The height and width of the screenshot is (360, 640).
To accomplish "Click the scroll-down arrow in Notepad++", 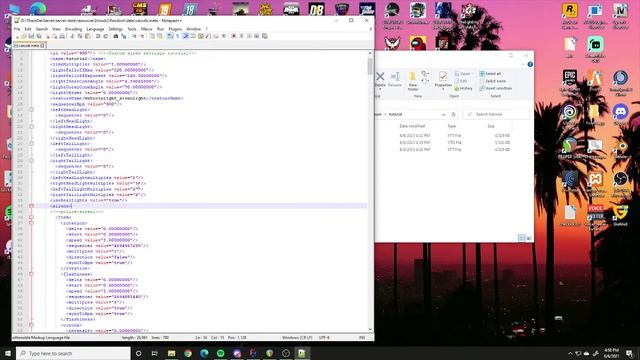I will 370,329.
